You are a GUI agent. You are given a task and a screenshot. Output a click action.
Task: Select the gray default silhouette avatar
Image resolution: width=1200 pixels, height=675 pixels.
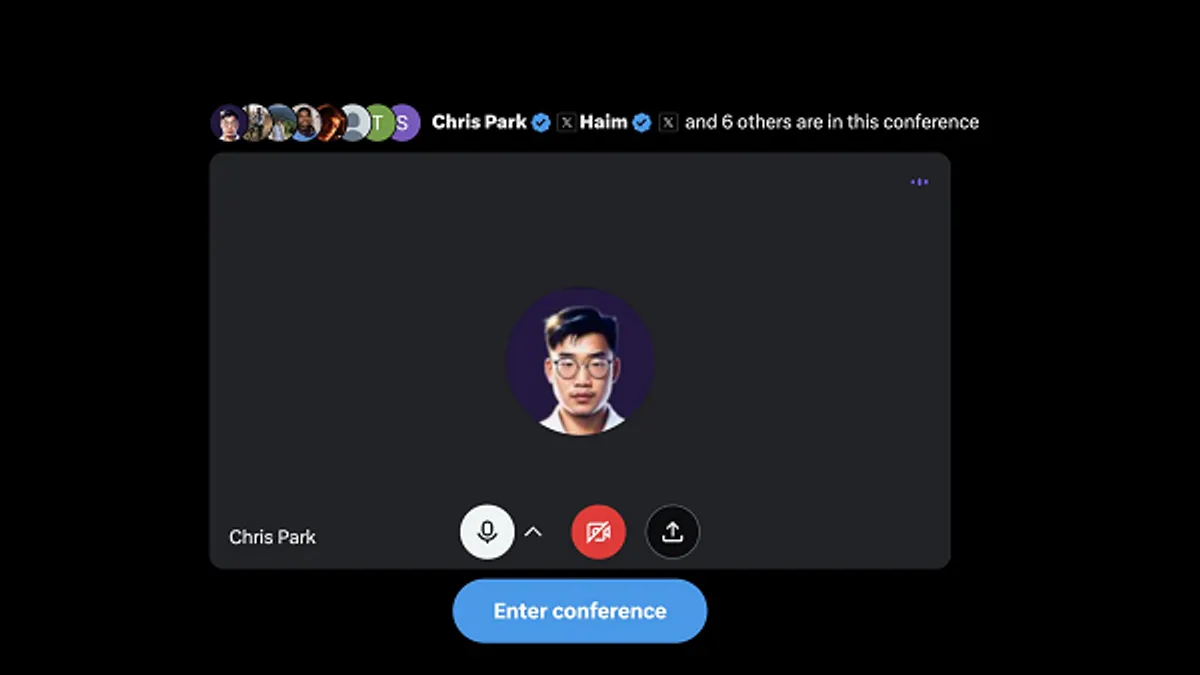pos(353,123)
